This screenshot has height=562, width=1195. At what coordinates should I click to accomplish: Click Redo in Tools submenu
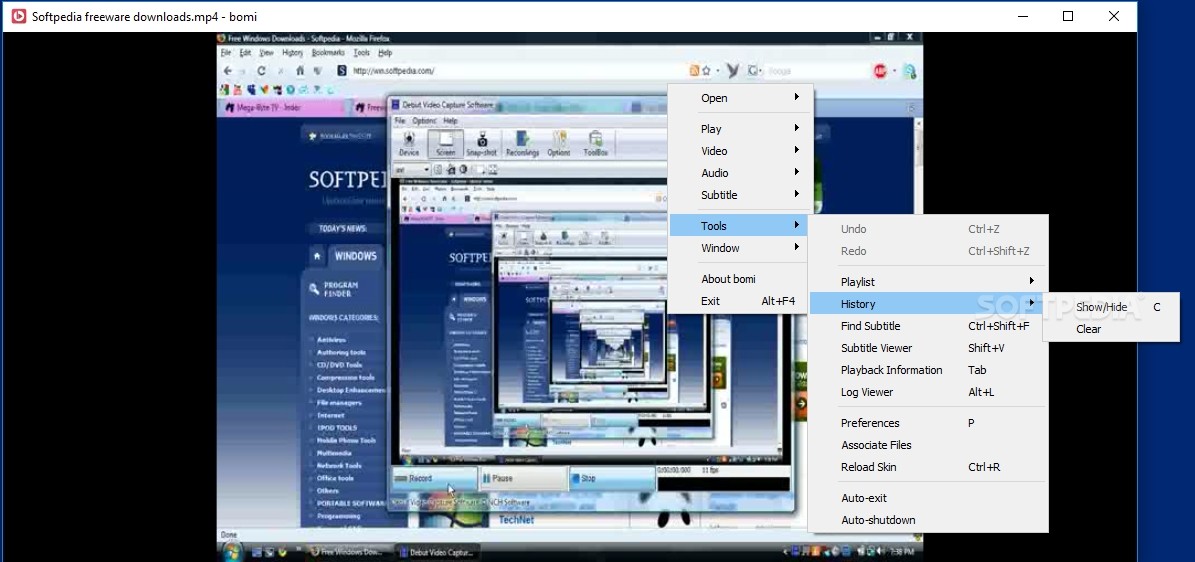pos(928,251)
